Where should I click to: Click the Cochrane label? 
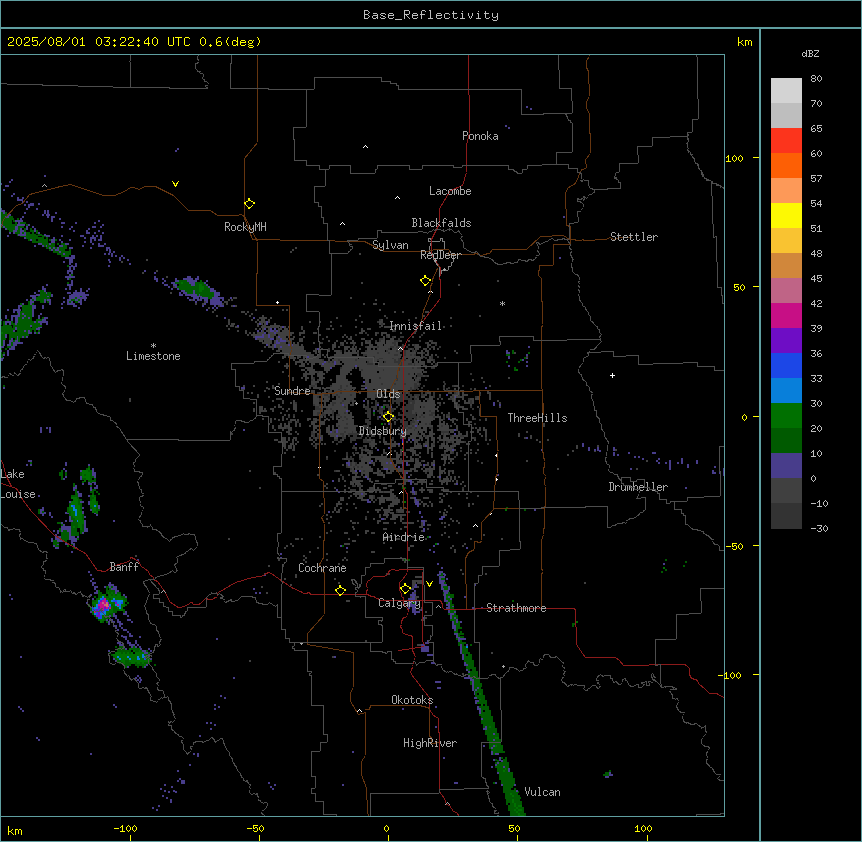pyautogui.click(x=322, y=568)
